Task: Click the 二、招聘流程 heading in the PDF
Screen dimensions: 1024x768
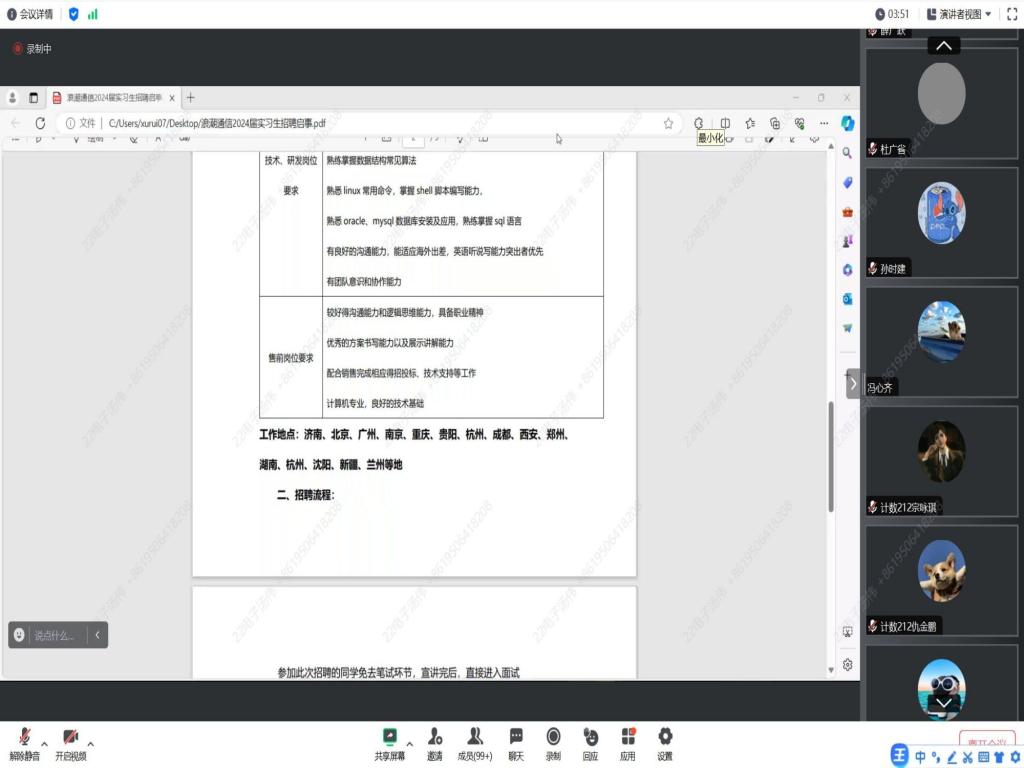Action: (x=306, y=495)
